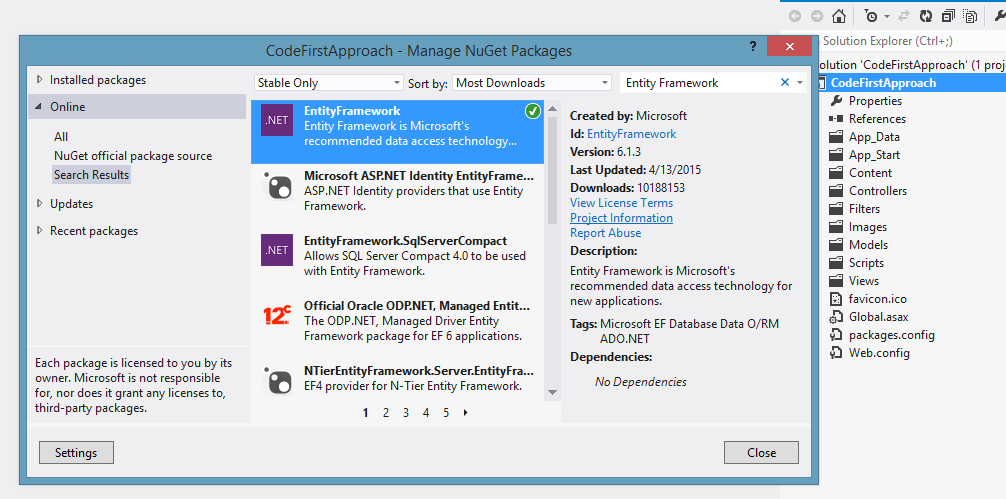
Task: Expand the Updates section
Action: [40, 204]
